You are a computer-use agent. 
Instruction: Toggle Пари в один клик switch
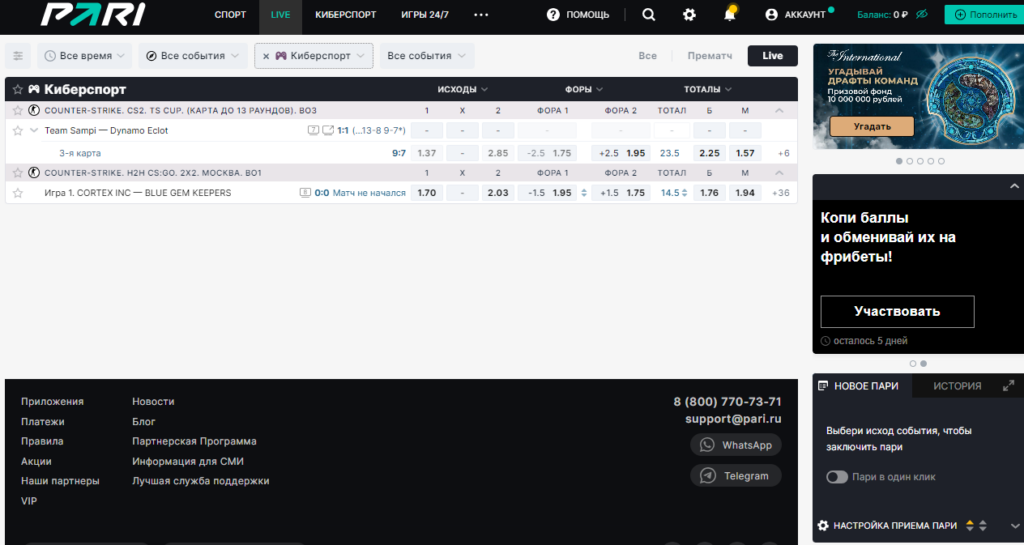click(x=837, y=477)
